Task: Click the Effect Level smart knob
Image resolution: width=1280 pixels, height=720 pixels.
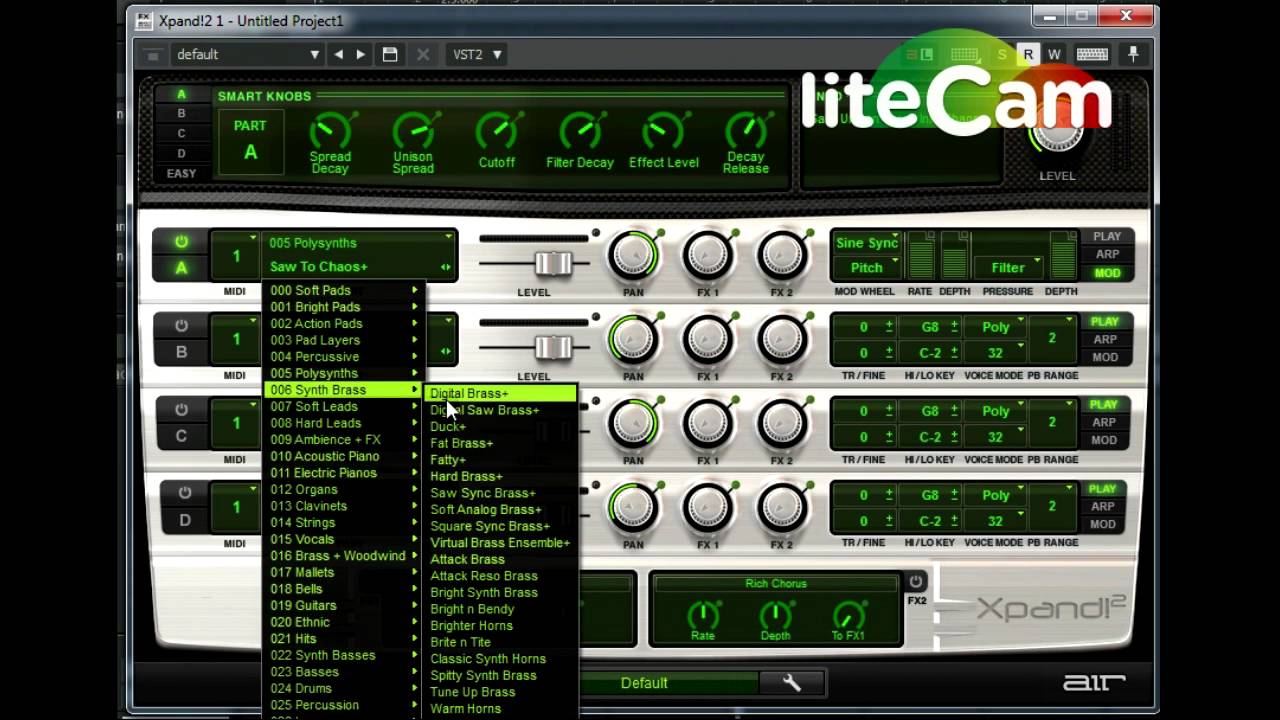Action: pos(663,131)
